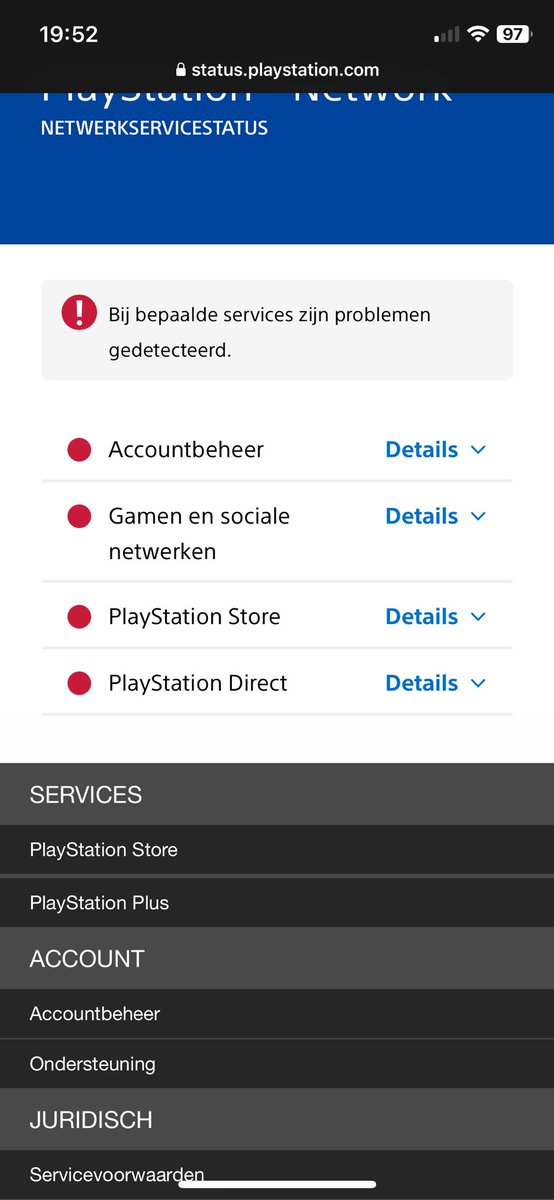
Task: Tap the lock icon in the address bar
Action: pos(181,70)
